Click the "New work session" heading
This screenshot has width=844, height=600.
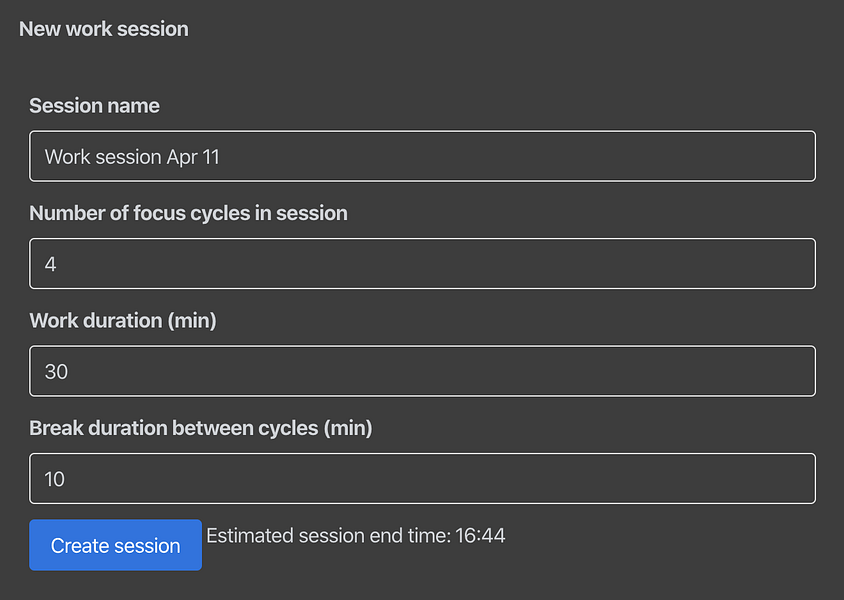[x=104, y=29]
